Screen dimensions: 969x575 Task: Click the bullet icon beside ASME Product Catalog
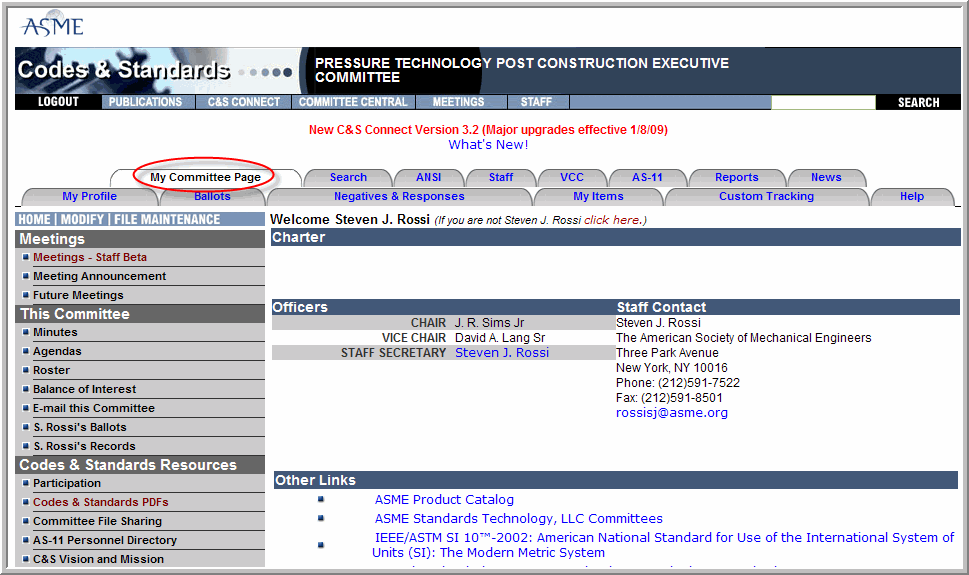point(321,500)
